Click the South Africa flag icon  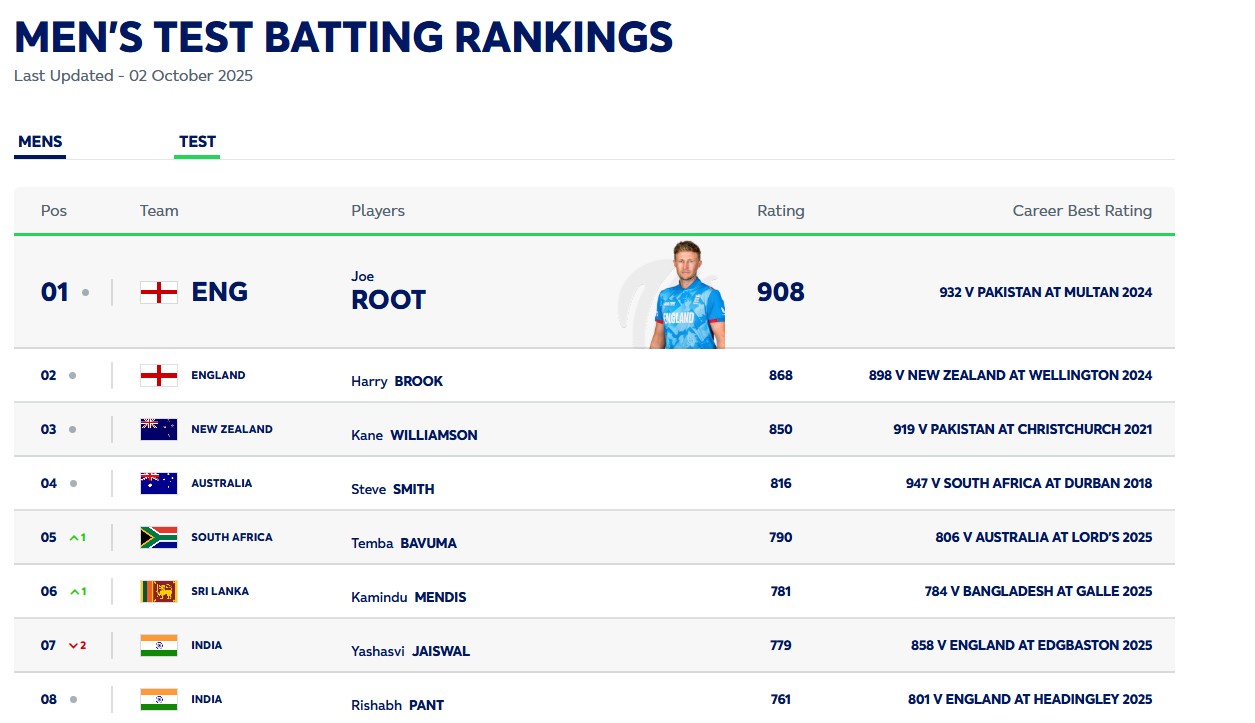(159, 537)
